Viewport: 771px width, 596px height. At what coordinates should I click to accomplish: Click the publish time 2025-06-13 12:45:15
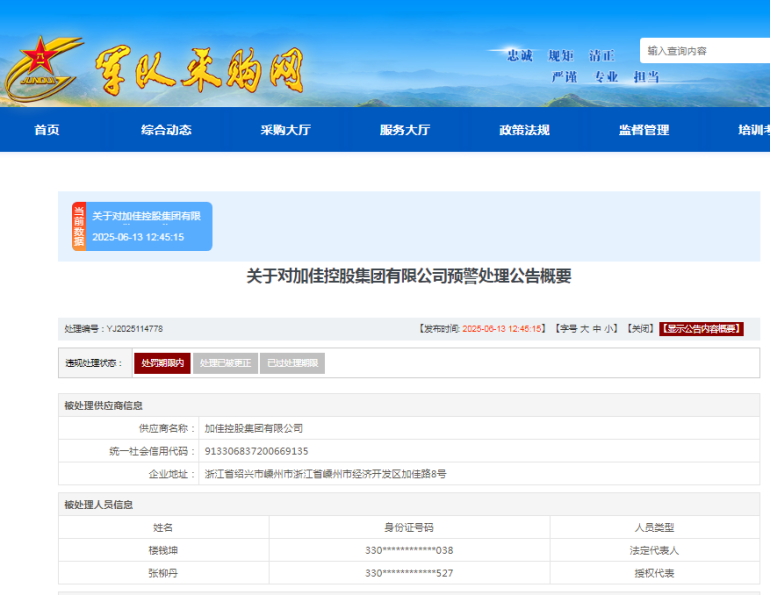click(502, 329)
